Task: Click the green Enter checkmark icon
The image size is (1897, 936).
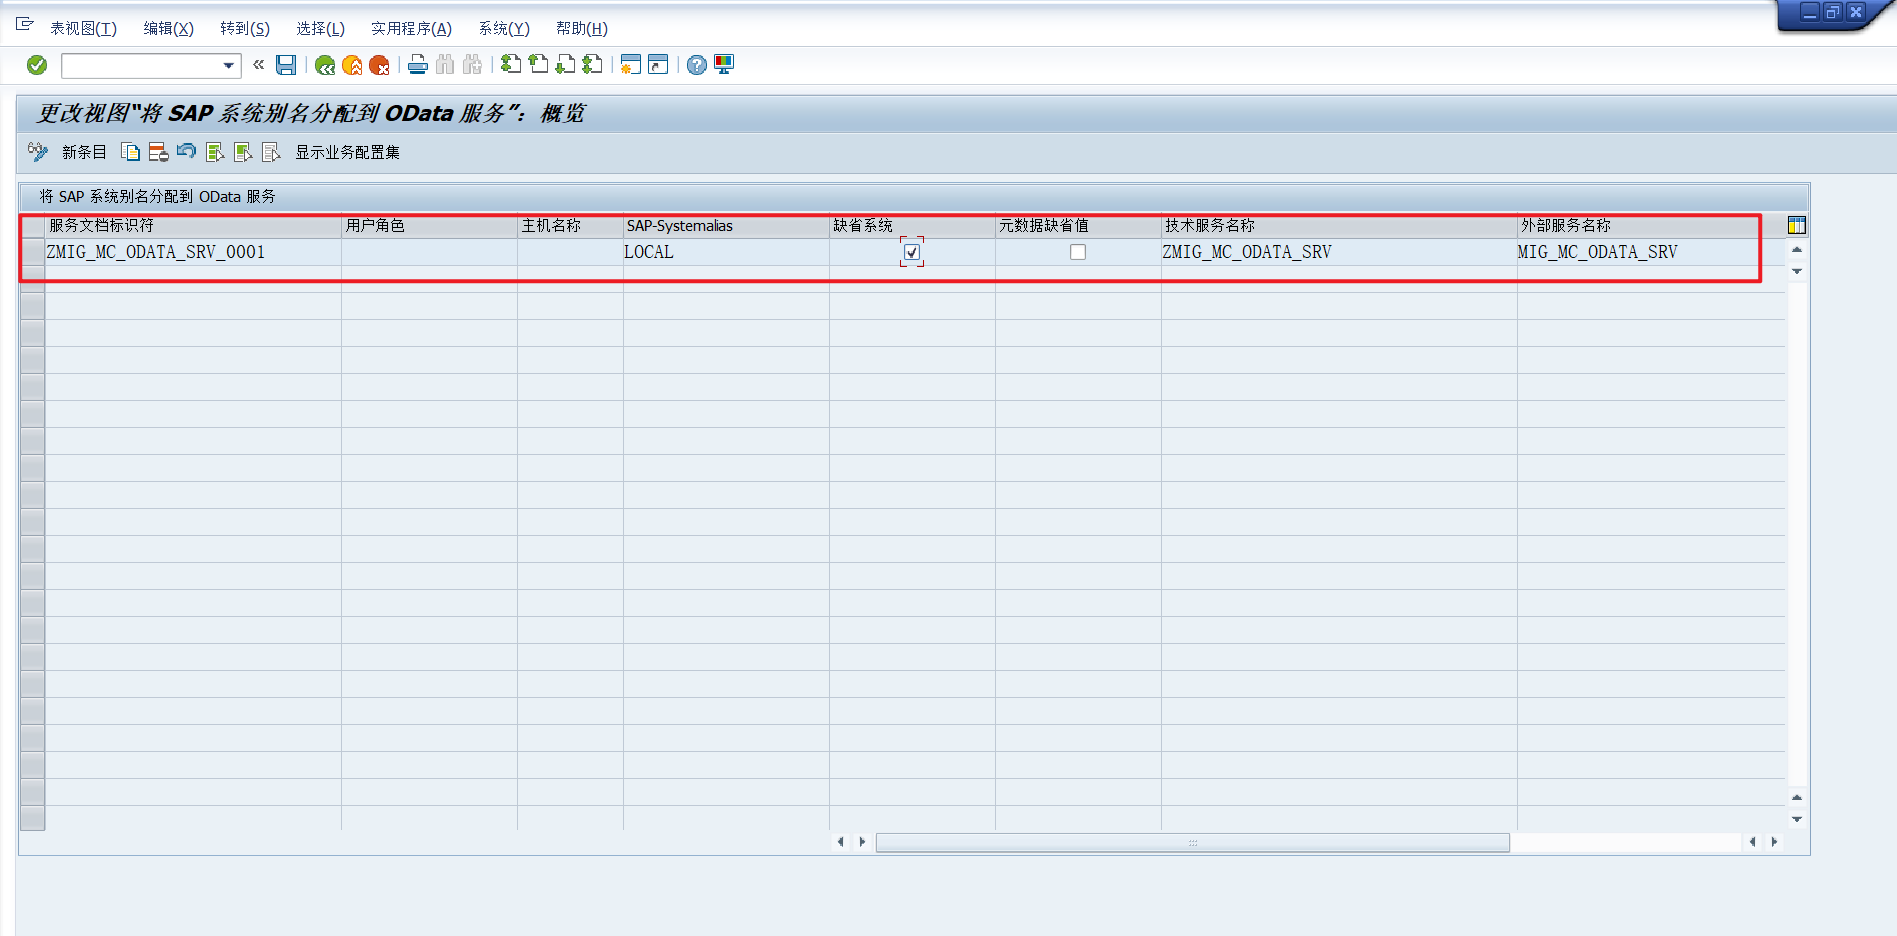Action: (37, 65)
